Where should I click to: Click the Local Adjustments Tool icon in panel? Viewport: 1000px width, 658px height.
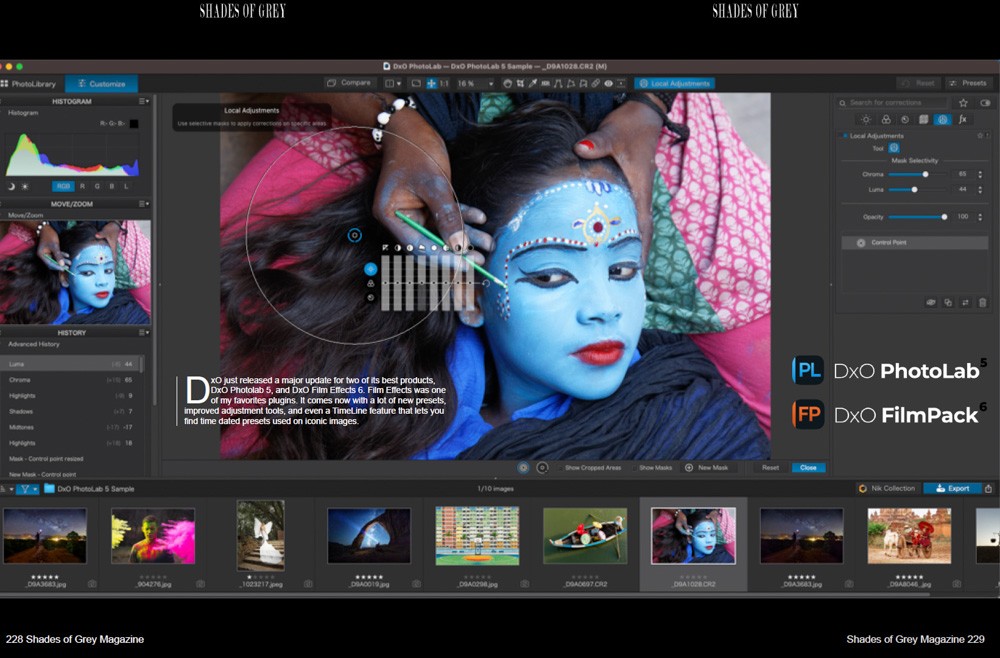[x=894, y=148]
